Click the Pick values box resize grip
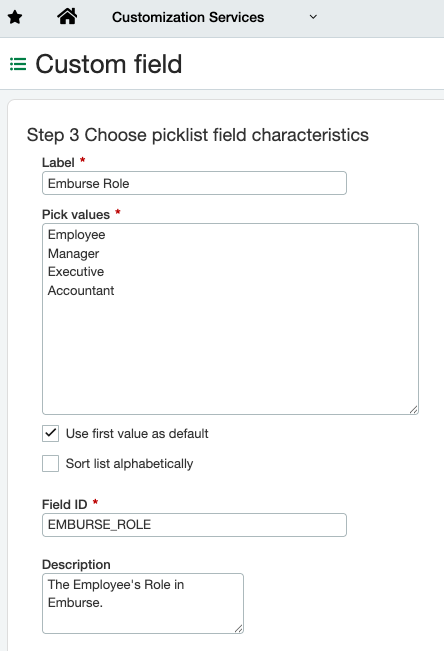Viewport: 444px width, 651px height. click(x=413, y=410)
